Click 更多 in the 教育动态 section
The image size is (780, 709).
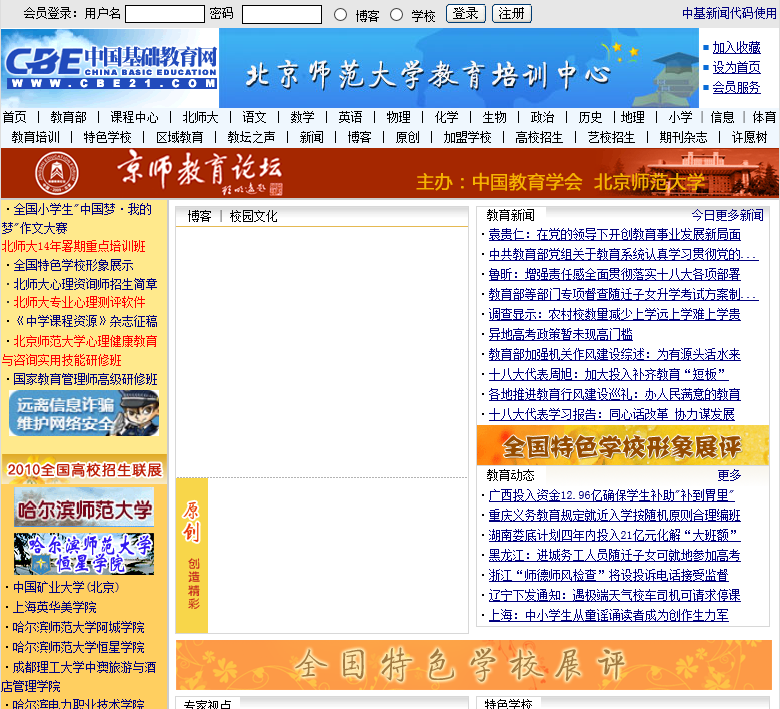pyautogui.click(x=729, y=475)
